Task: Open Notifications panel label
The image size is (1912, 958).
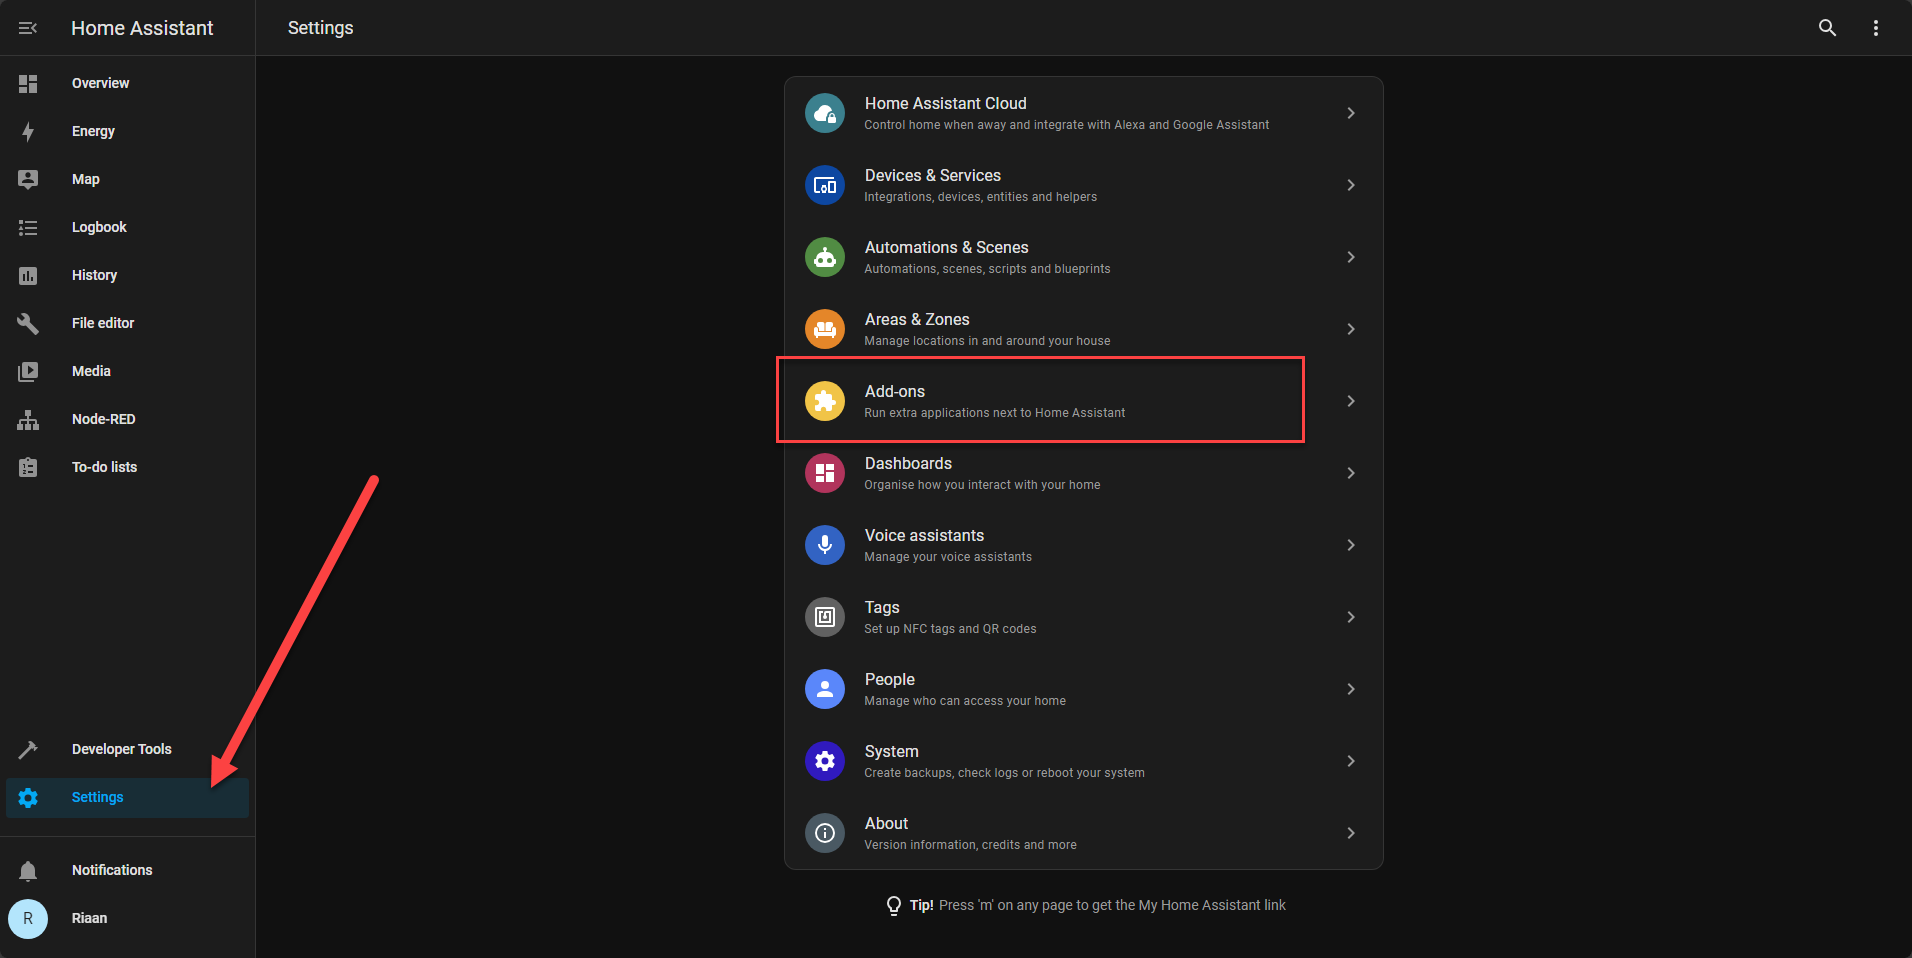Action: tap(112, 870)
